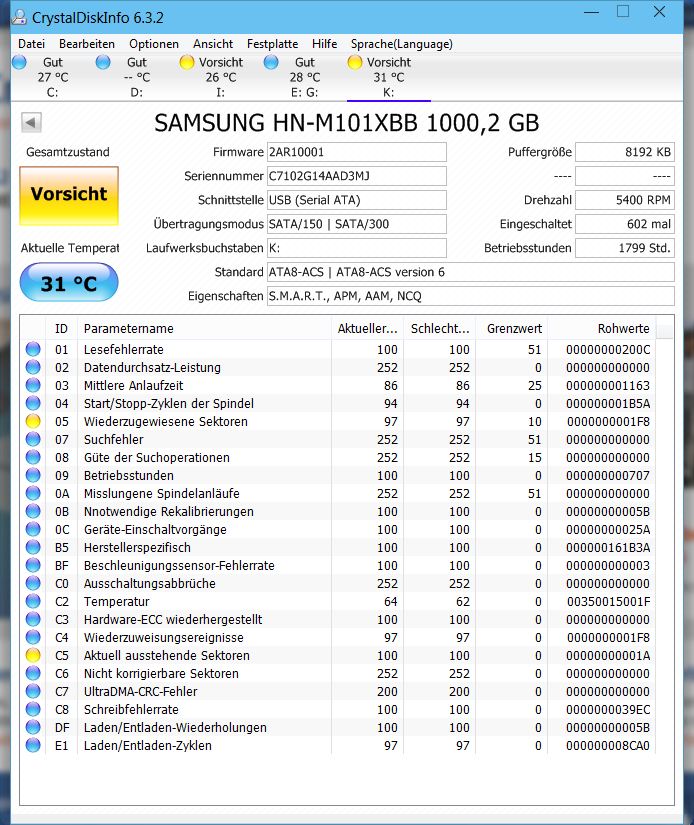
Task: Select the Nnotwendige Rekalibrierungen row name
Action: click(x=168, y=511)
